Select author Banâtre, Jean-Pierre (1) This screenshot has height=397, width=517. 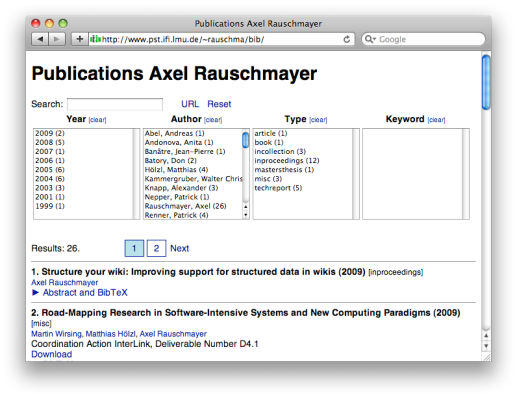coord(185,151)
